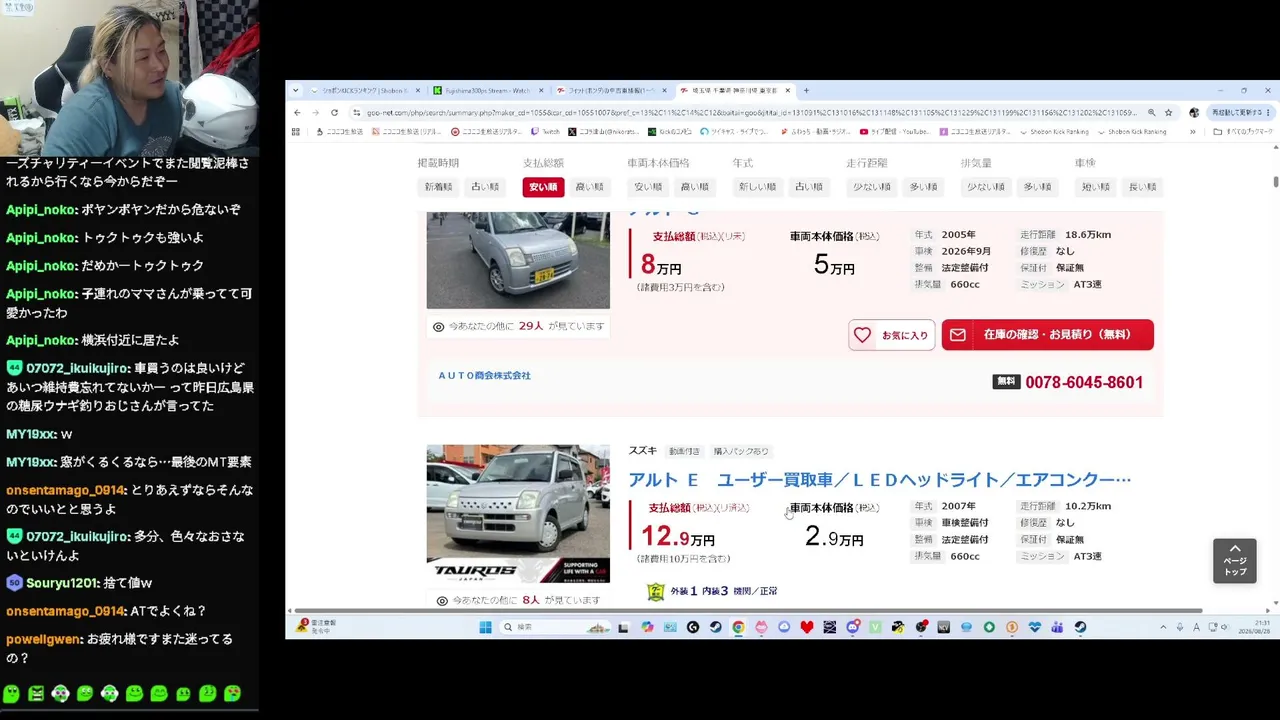Open the すべてのブックマーク folder
Image resolution: width=1280 pixels, height=720 pixels.
coord(1243,131)
